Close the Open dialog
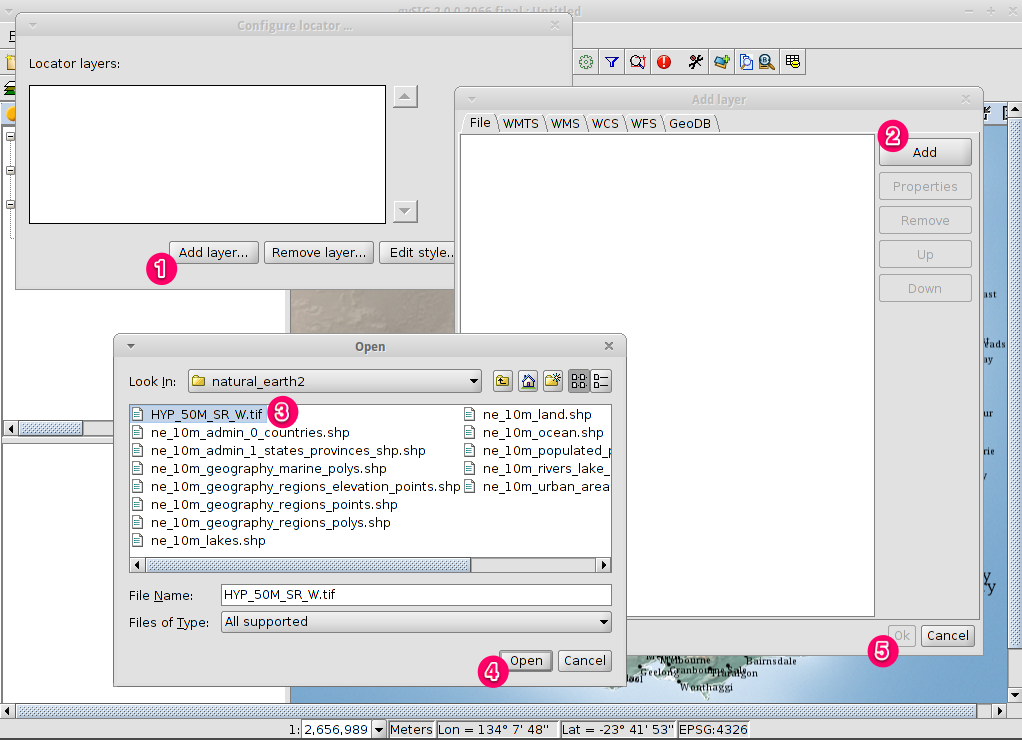The height and width of the screenshot is (740, 1022). [x=609, y=346]
